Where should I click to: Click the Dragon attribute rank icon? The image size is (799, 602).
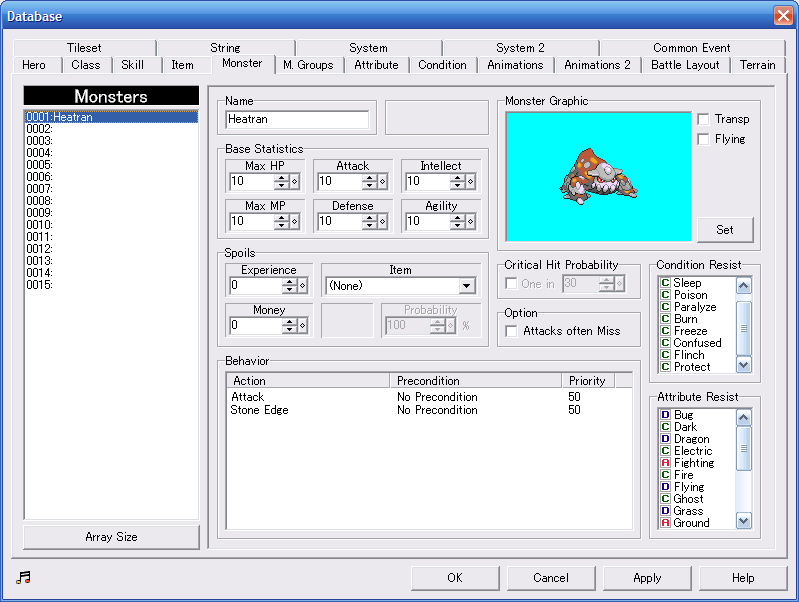click(665, 439)
